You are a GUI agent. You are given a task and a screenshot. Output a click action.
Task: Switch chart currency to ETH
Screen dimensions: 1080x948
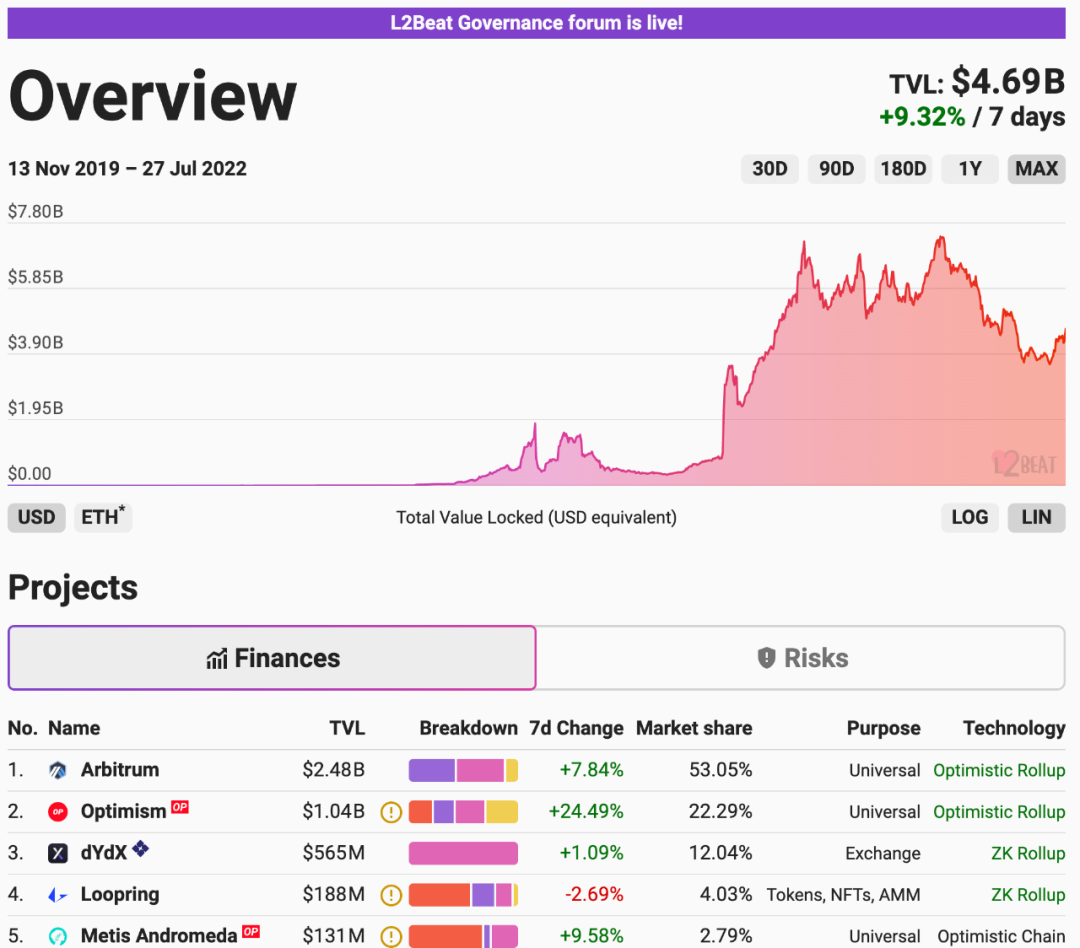click(102, 517)
